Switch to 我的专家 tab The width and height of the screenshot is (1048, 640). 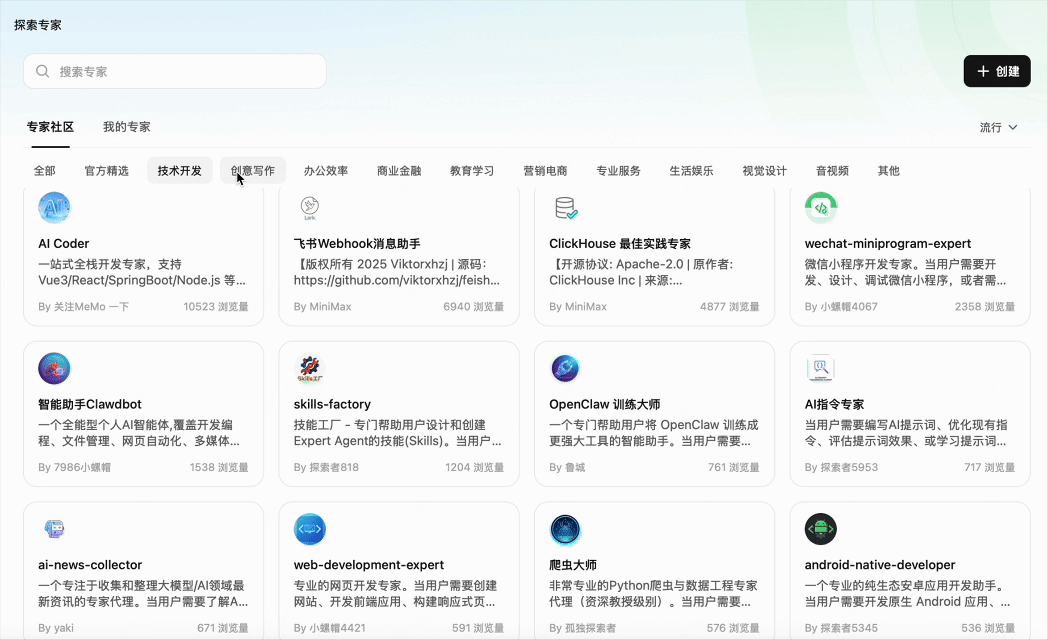(127, 127)
